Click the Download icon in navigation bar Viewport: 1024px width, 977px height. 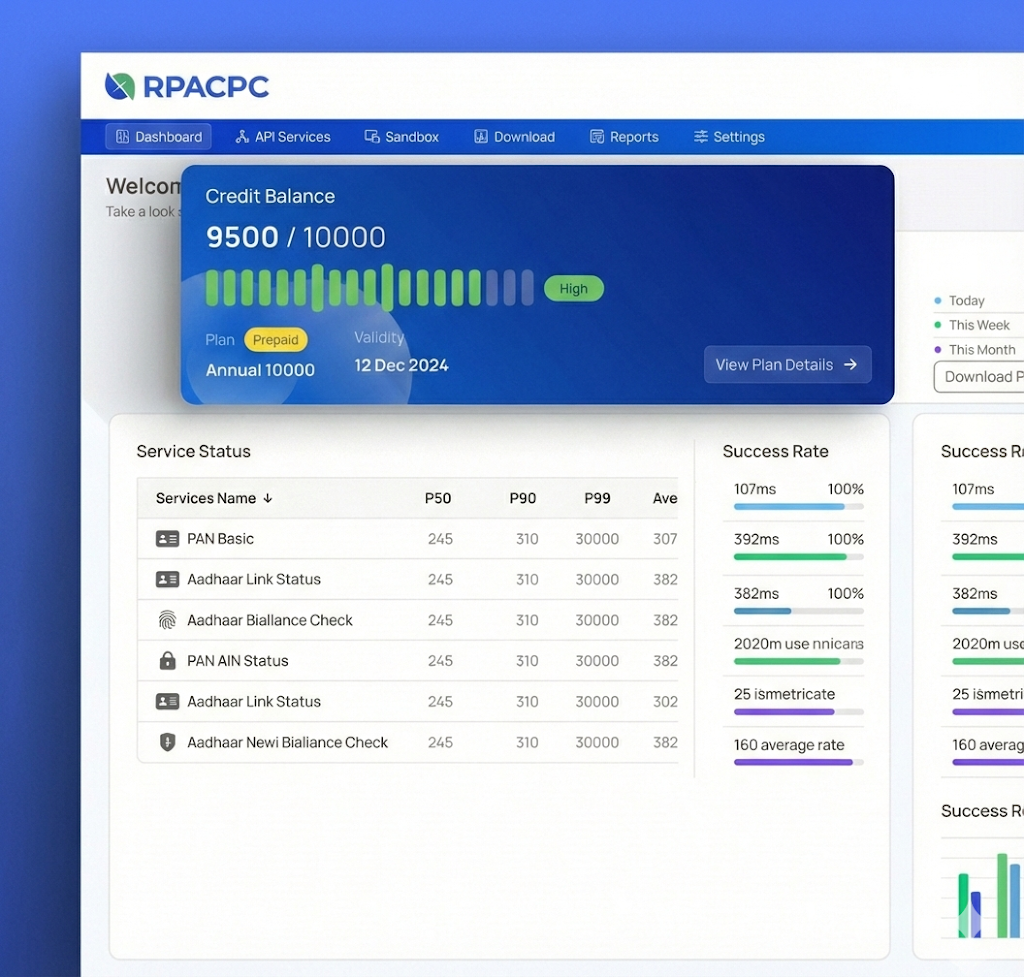tap(481, 137)
